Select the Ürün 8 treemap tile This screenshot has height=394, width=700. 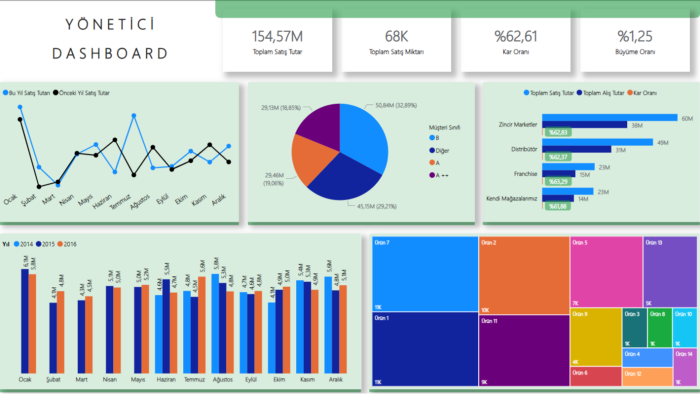(660, 328)
